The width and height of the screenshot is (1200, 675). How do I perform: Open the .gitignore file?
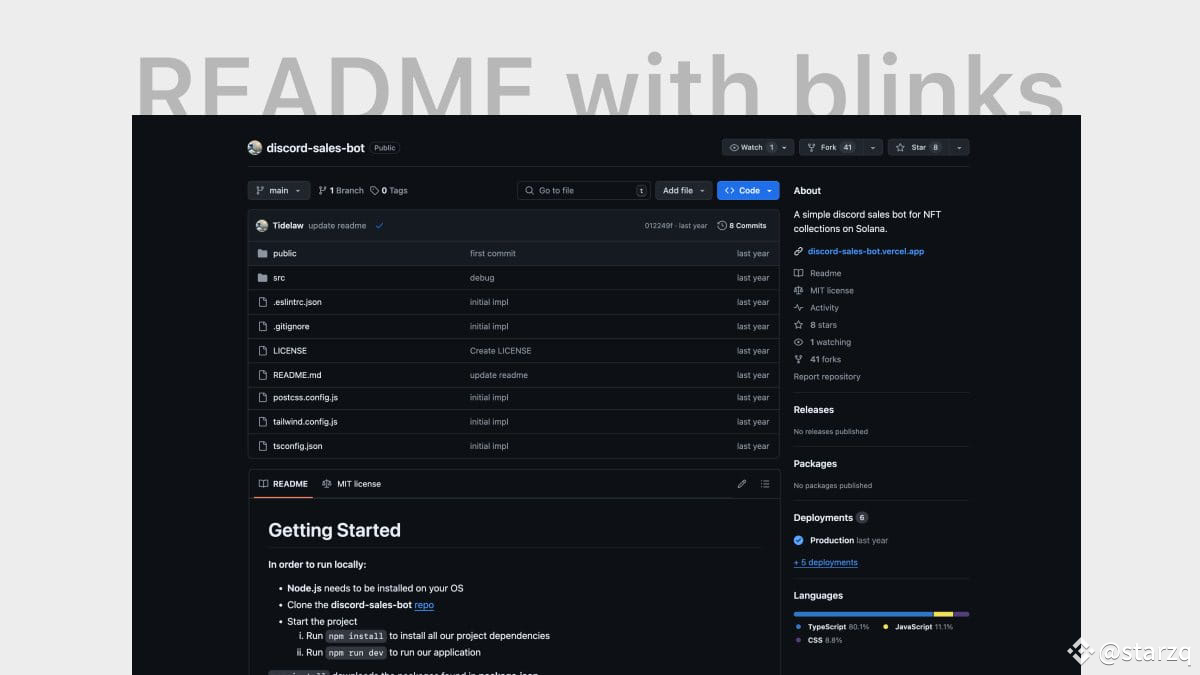click(291, 326)
